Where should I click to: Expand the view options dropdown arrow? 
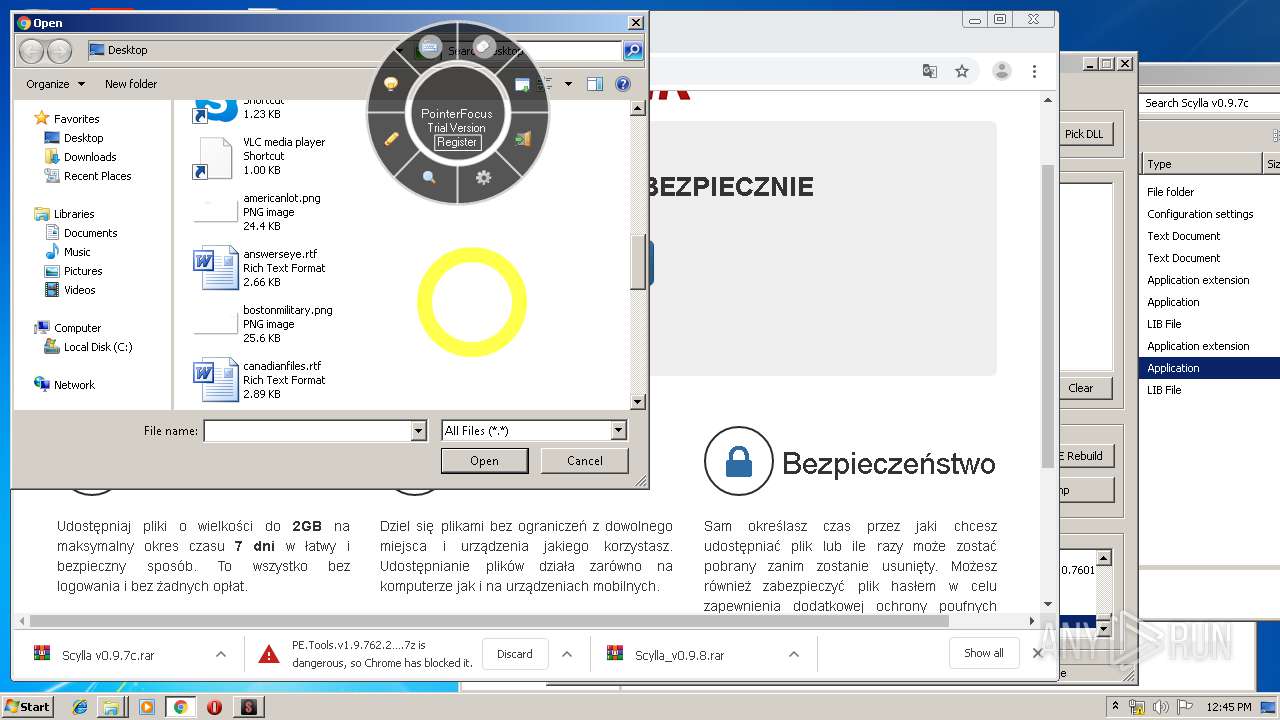(x=568, y=84)
